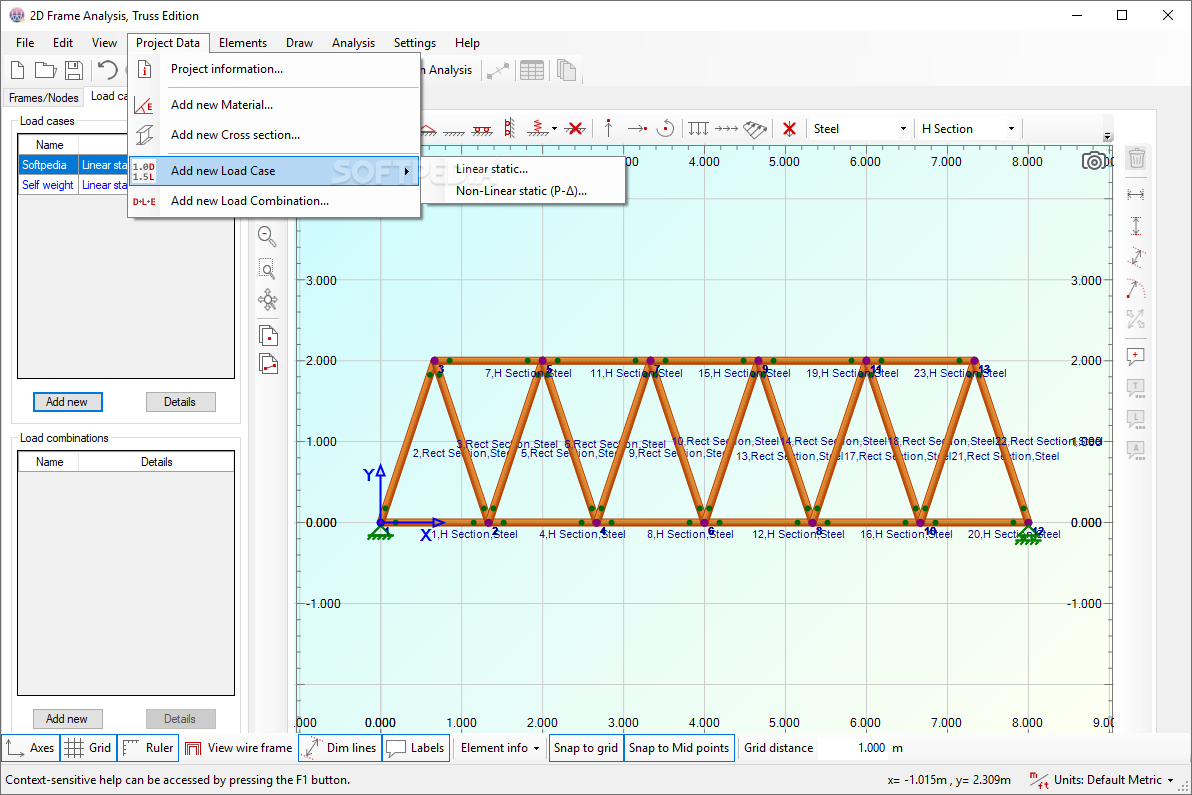Click Details under Load cases
Screen dimensions: 1192x795
coord(180,402)
